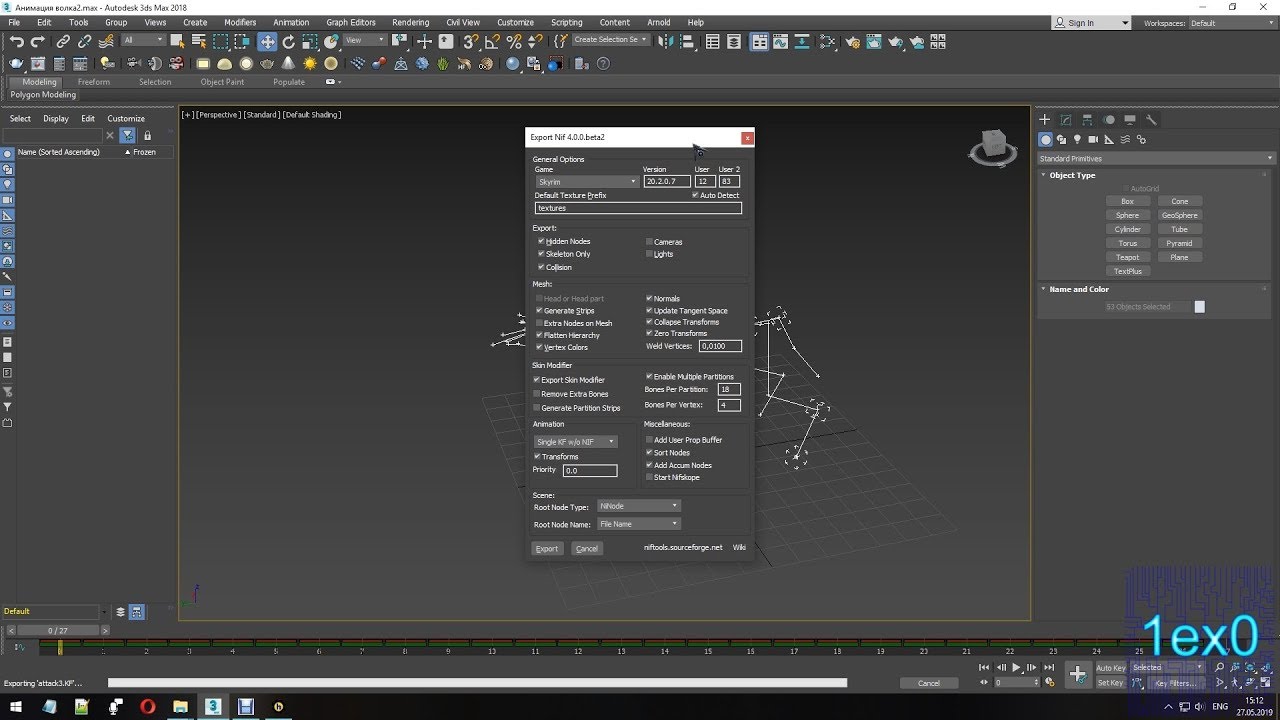Click the Sun light icon in second toolbar
The height and width of the screenshot is (720, 1280).
(x=310, y=63)
